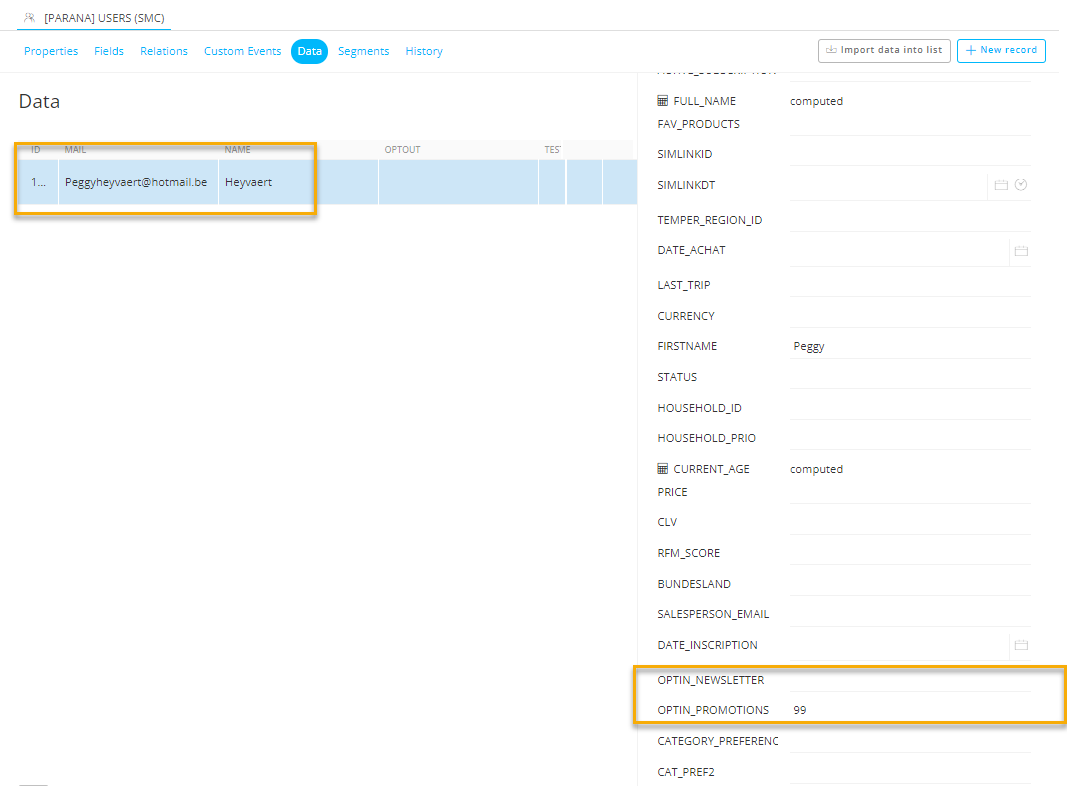
Task: Open calendar picker for DATE_INSCRIPTION field
Action: [x=1021, y=646]
